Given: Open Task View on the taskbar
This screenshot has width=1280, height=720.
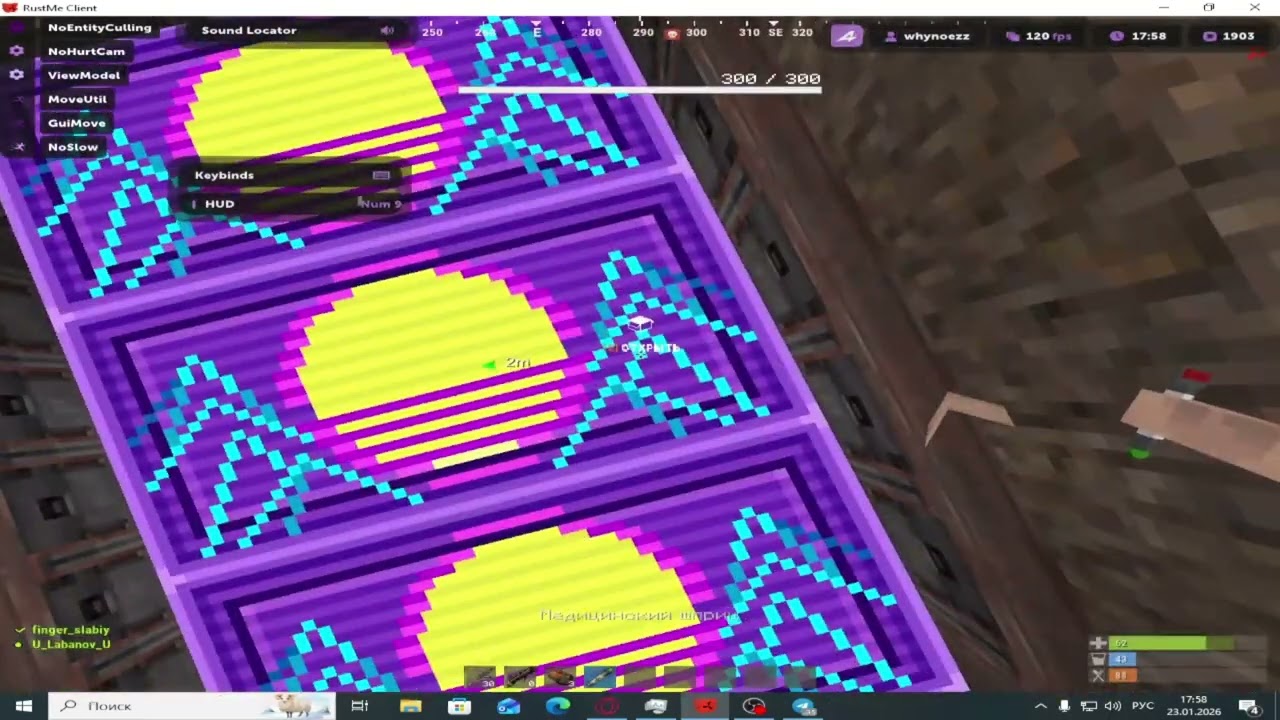Looking at the screenshot, I should click(x=359, y=706).
